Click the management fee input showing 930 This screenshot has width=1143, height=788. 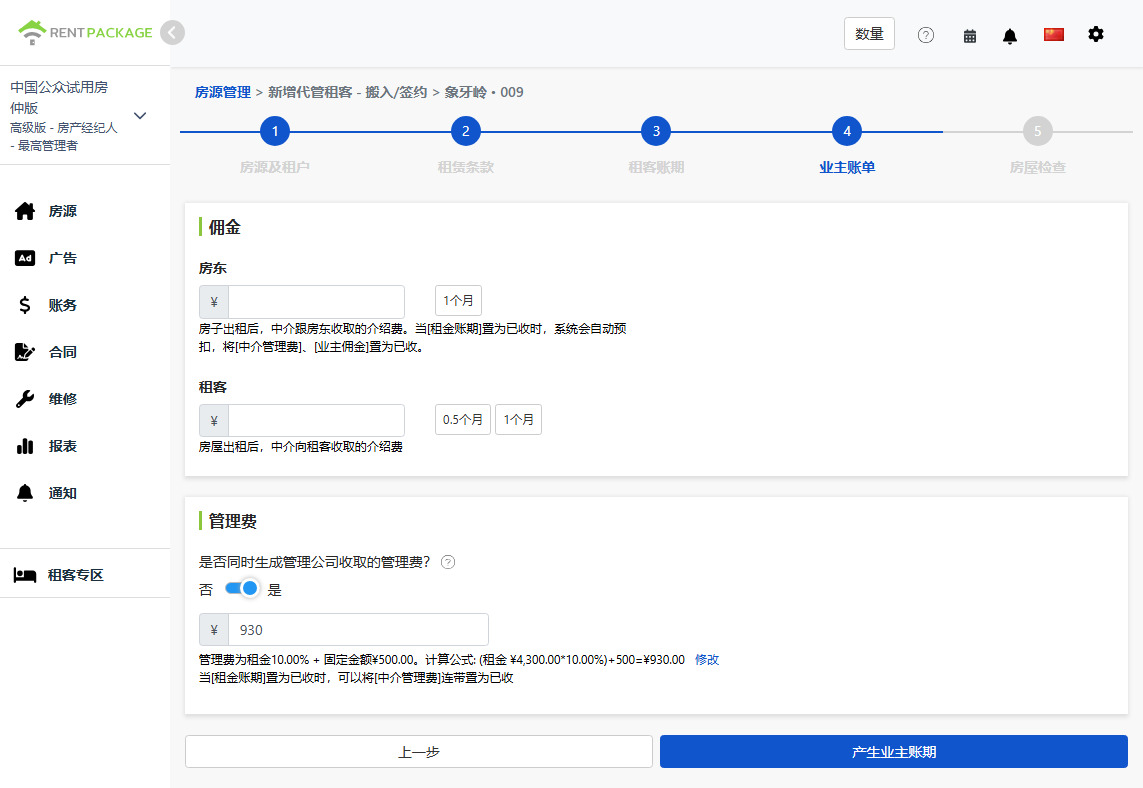click(x=358, y=630)
